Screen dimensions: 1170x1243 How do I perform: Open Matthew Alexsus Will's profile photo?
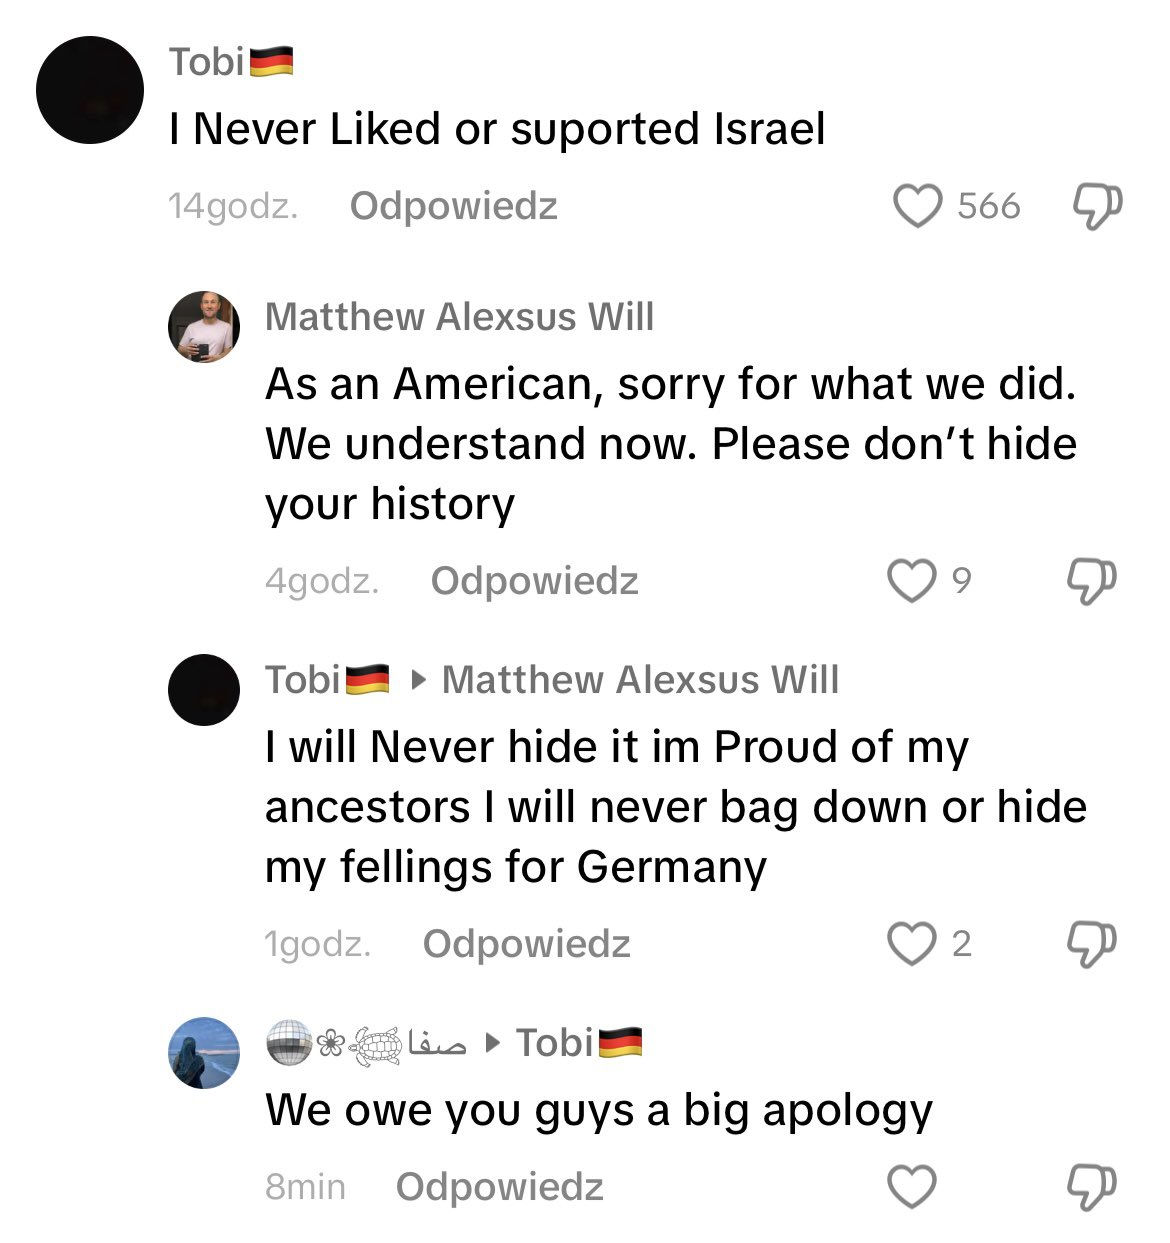coord(204,327)
